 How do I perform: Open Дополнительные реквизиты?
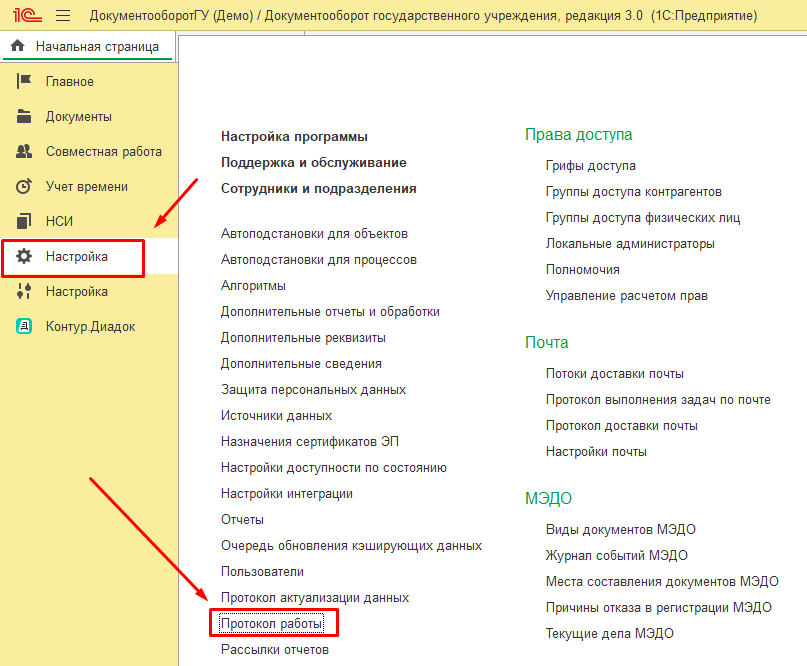pyautogui.click(x=303, y=338)
